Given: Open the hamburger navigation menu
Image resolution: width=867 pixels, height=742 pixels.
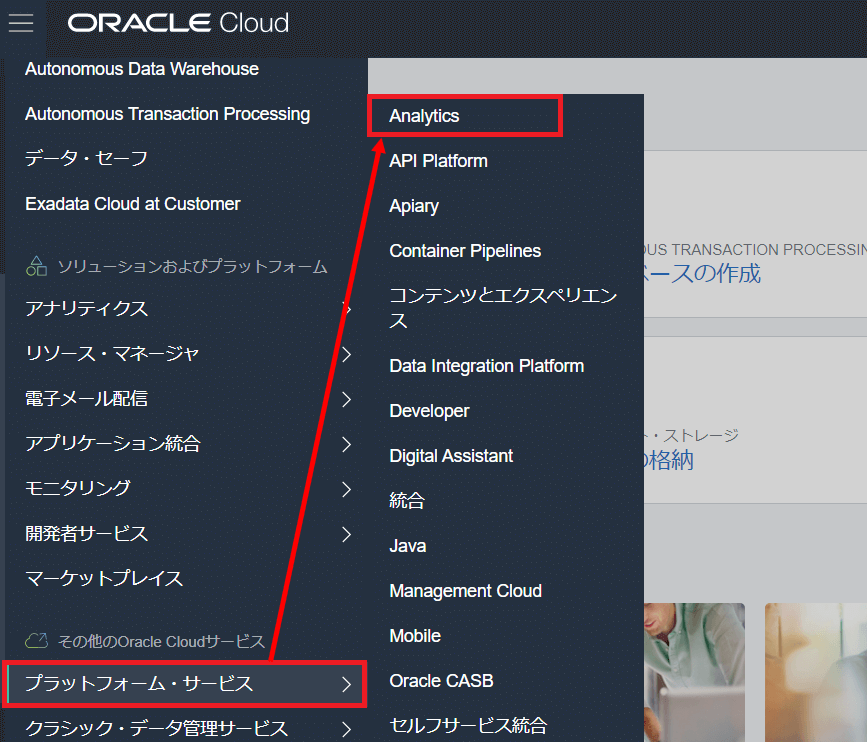Looking at the screenshot, I should click(x=21, y=23).
